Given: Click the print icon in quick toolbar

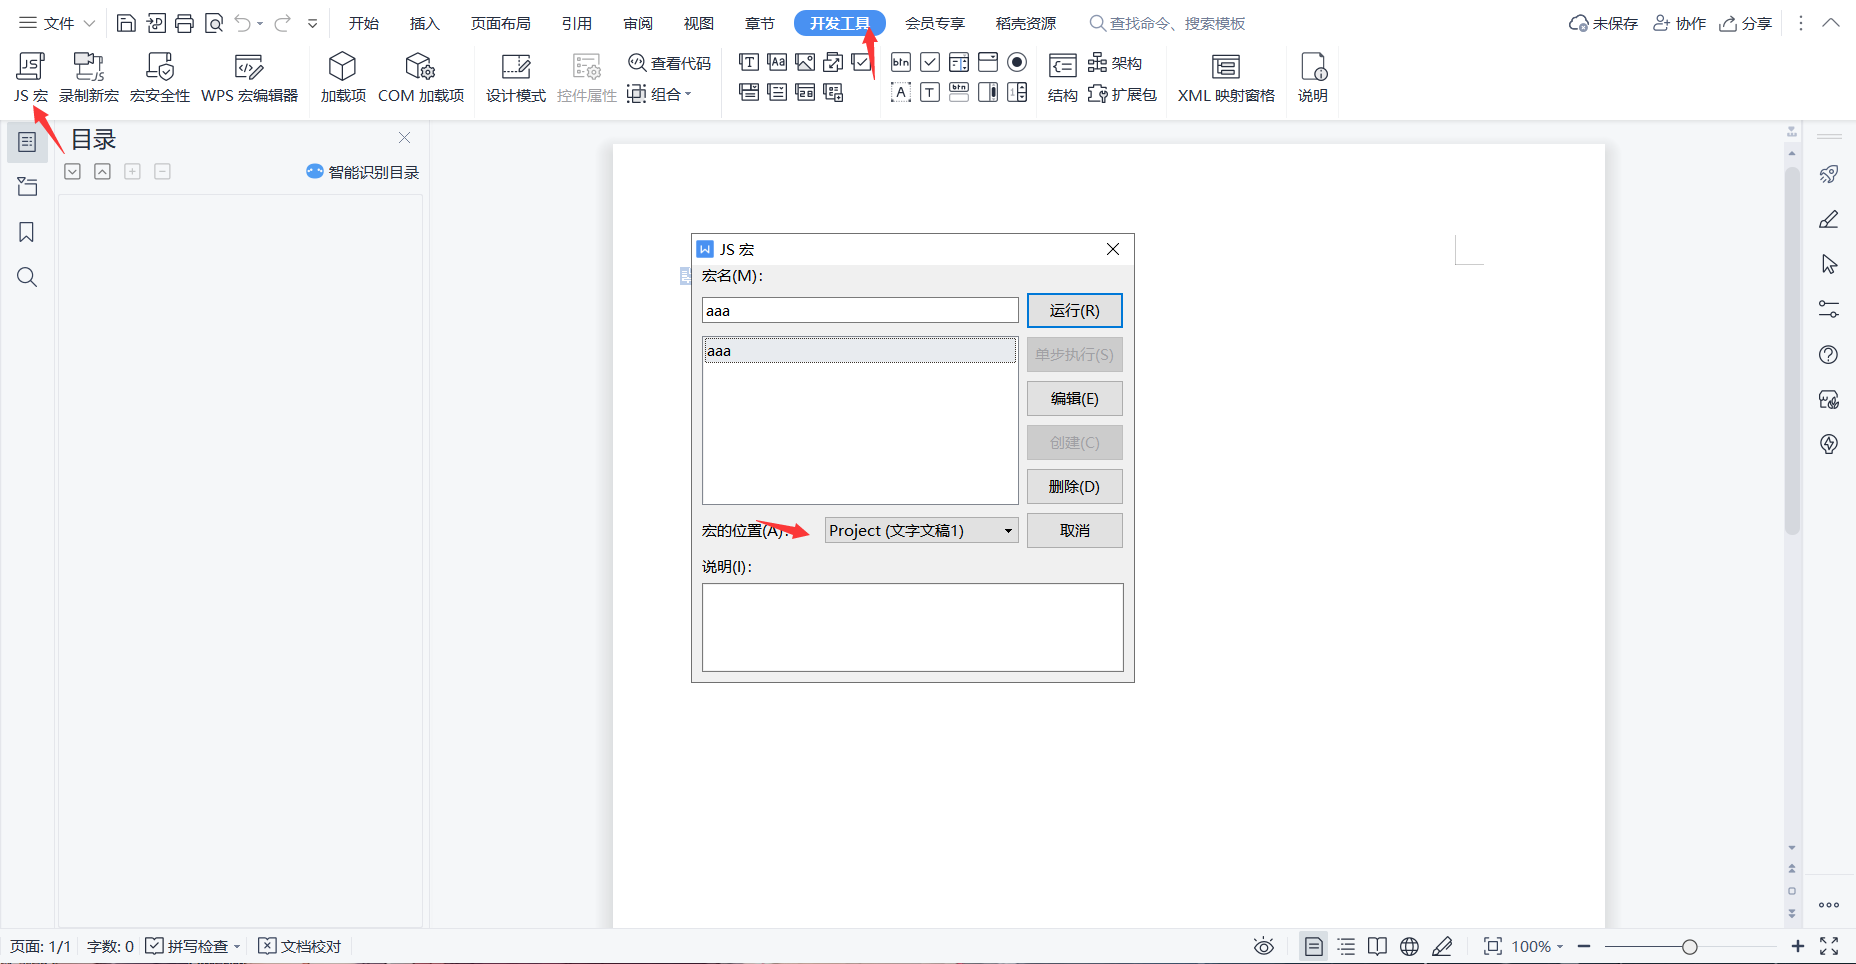Looking at the screenshot, I should (184, 23).
